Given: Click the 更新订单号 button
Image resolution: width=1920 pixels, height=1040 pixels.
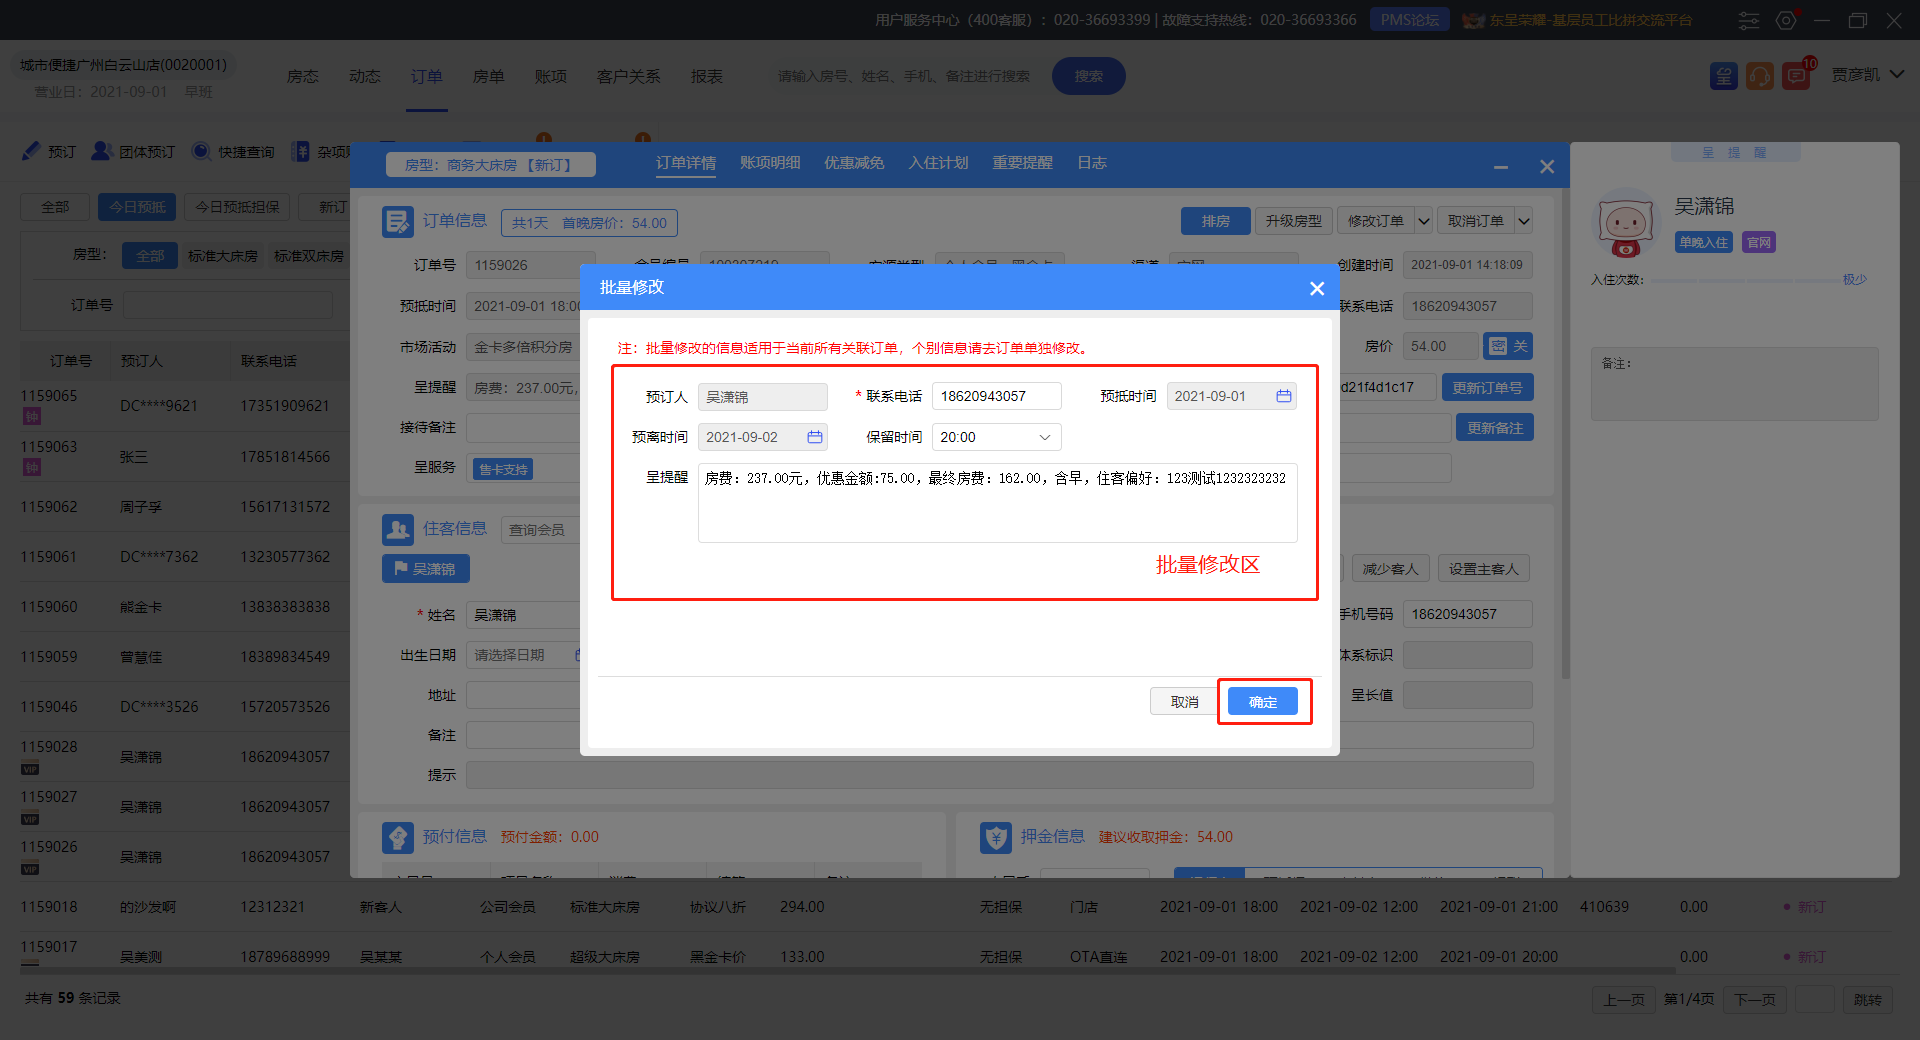Looking at the screenshot, I should [x=1488, y=387].
